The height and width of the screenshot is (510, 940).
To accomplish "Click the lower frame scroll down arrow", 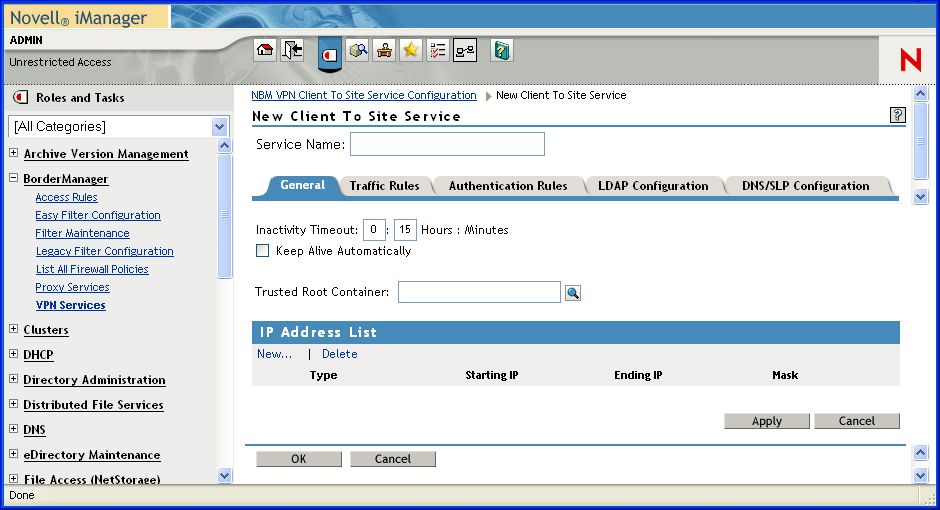I will (x=921, y=475).
